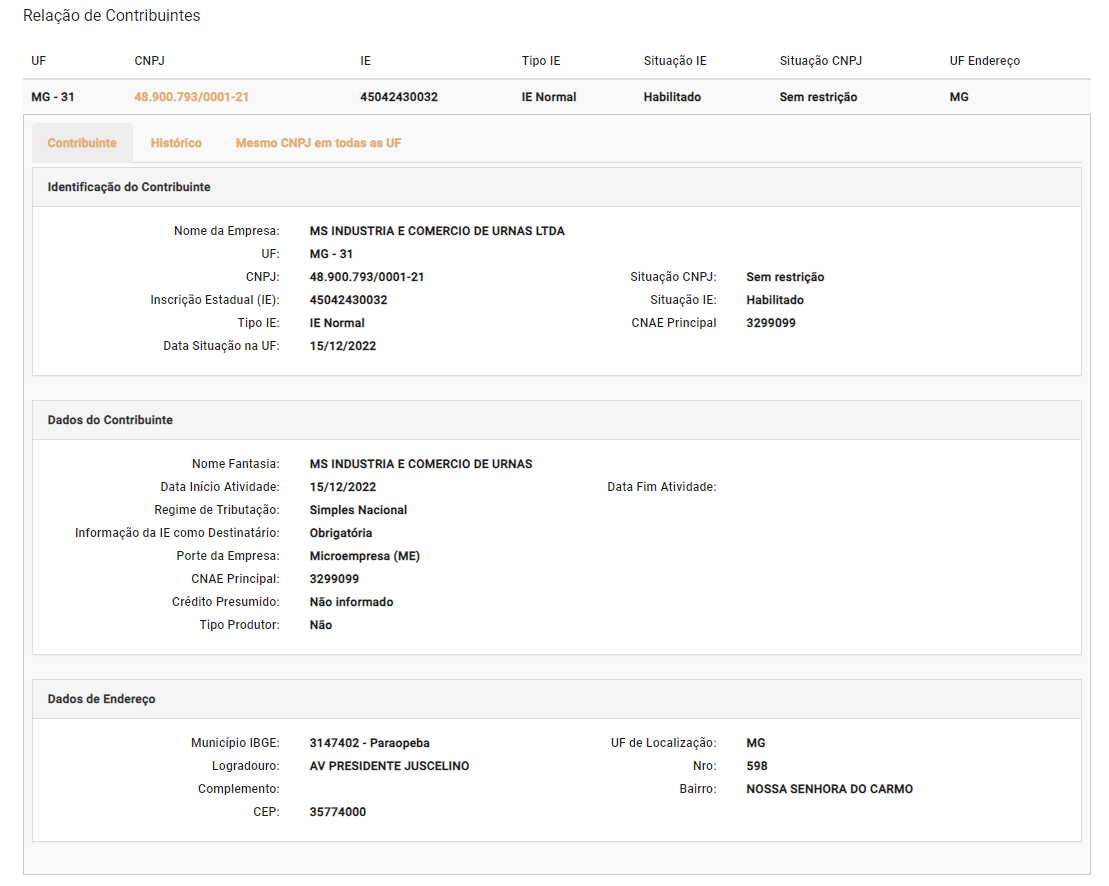Click the IE column header in the table
Screen dimensions: 1109x886
(366, 61)
